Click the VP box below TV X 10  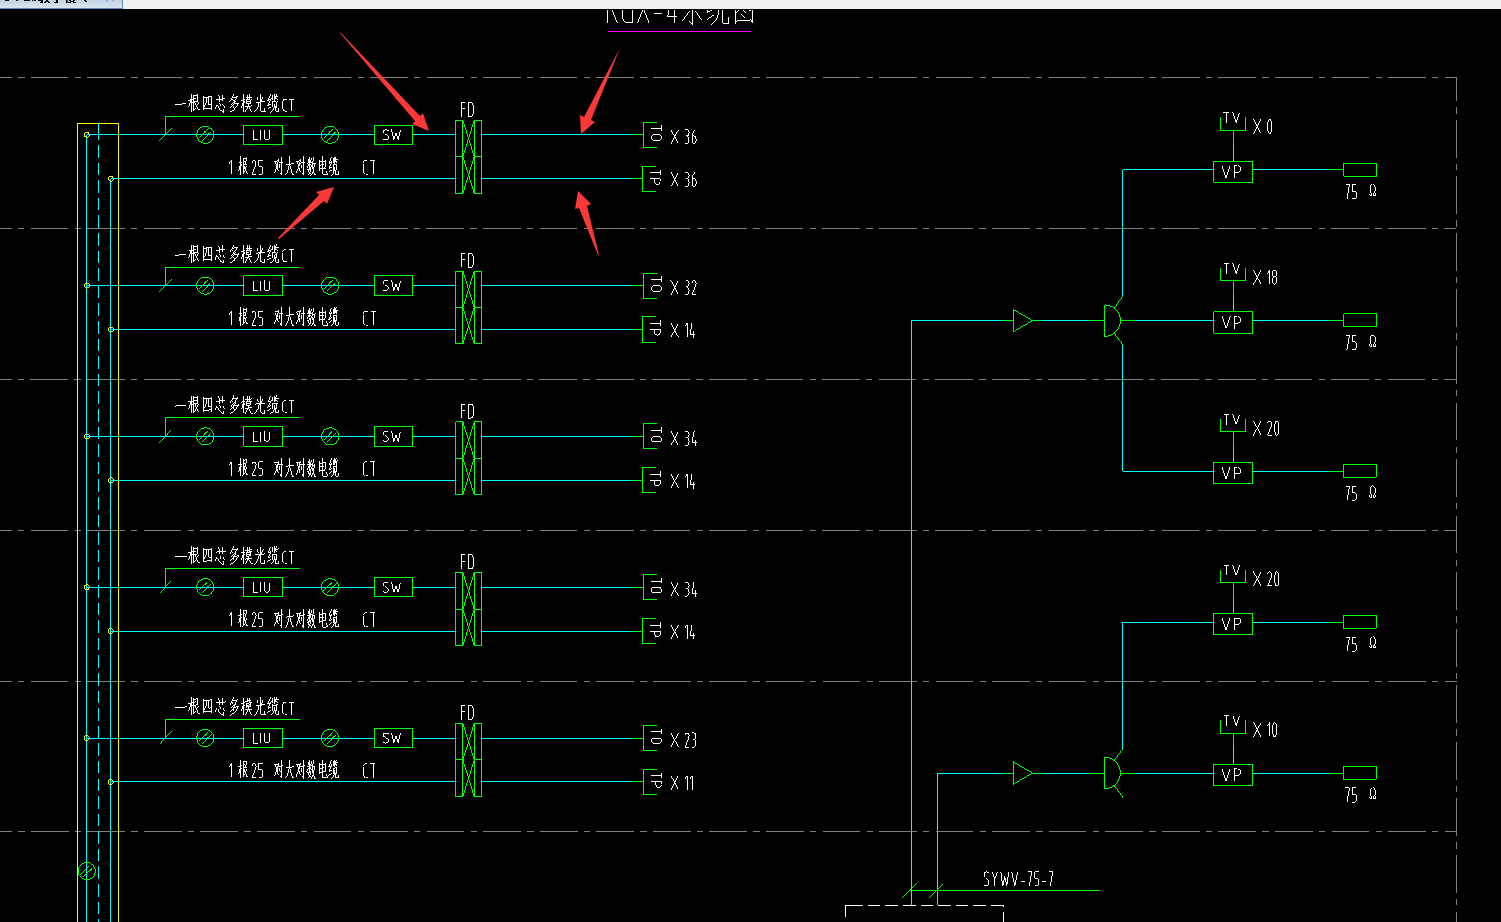point(1232,775)
